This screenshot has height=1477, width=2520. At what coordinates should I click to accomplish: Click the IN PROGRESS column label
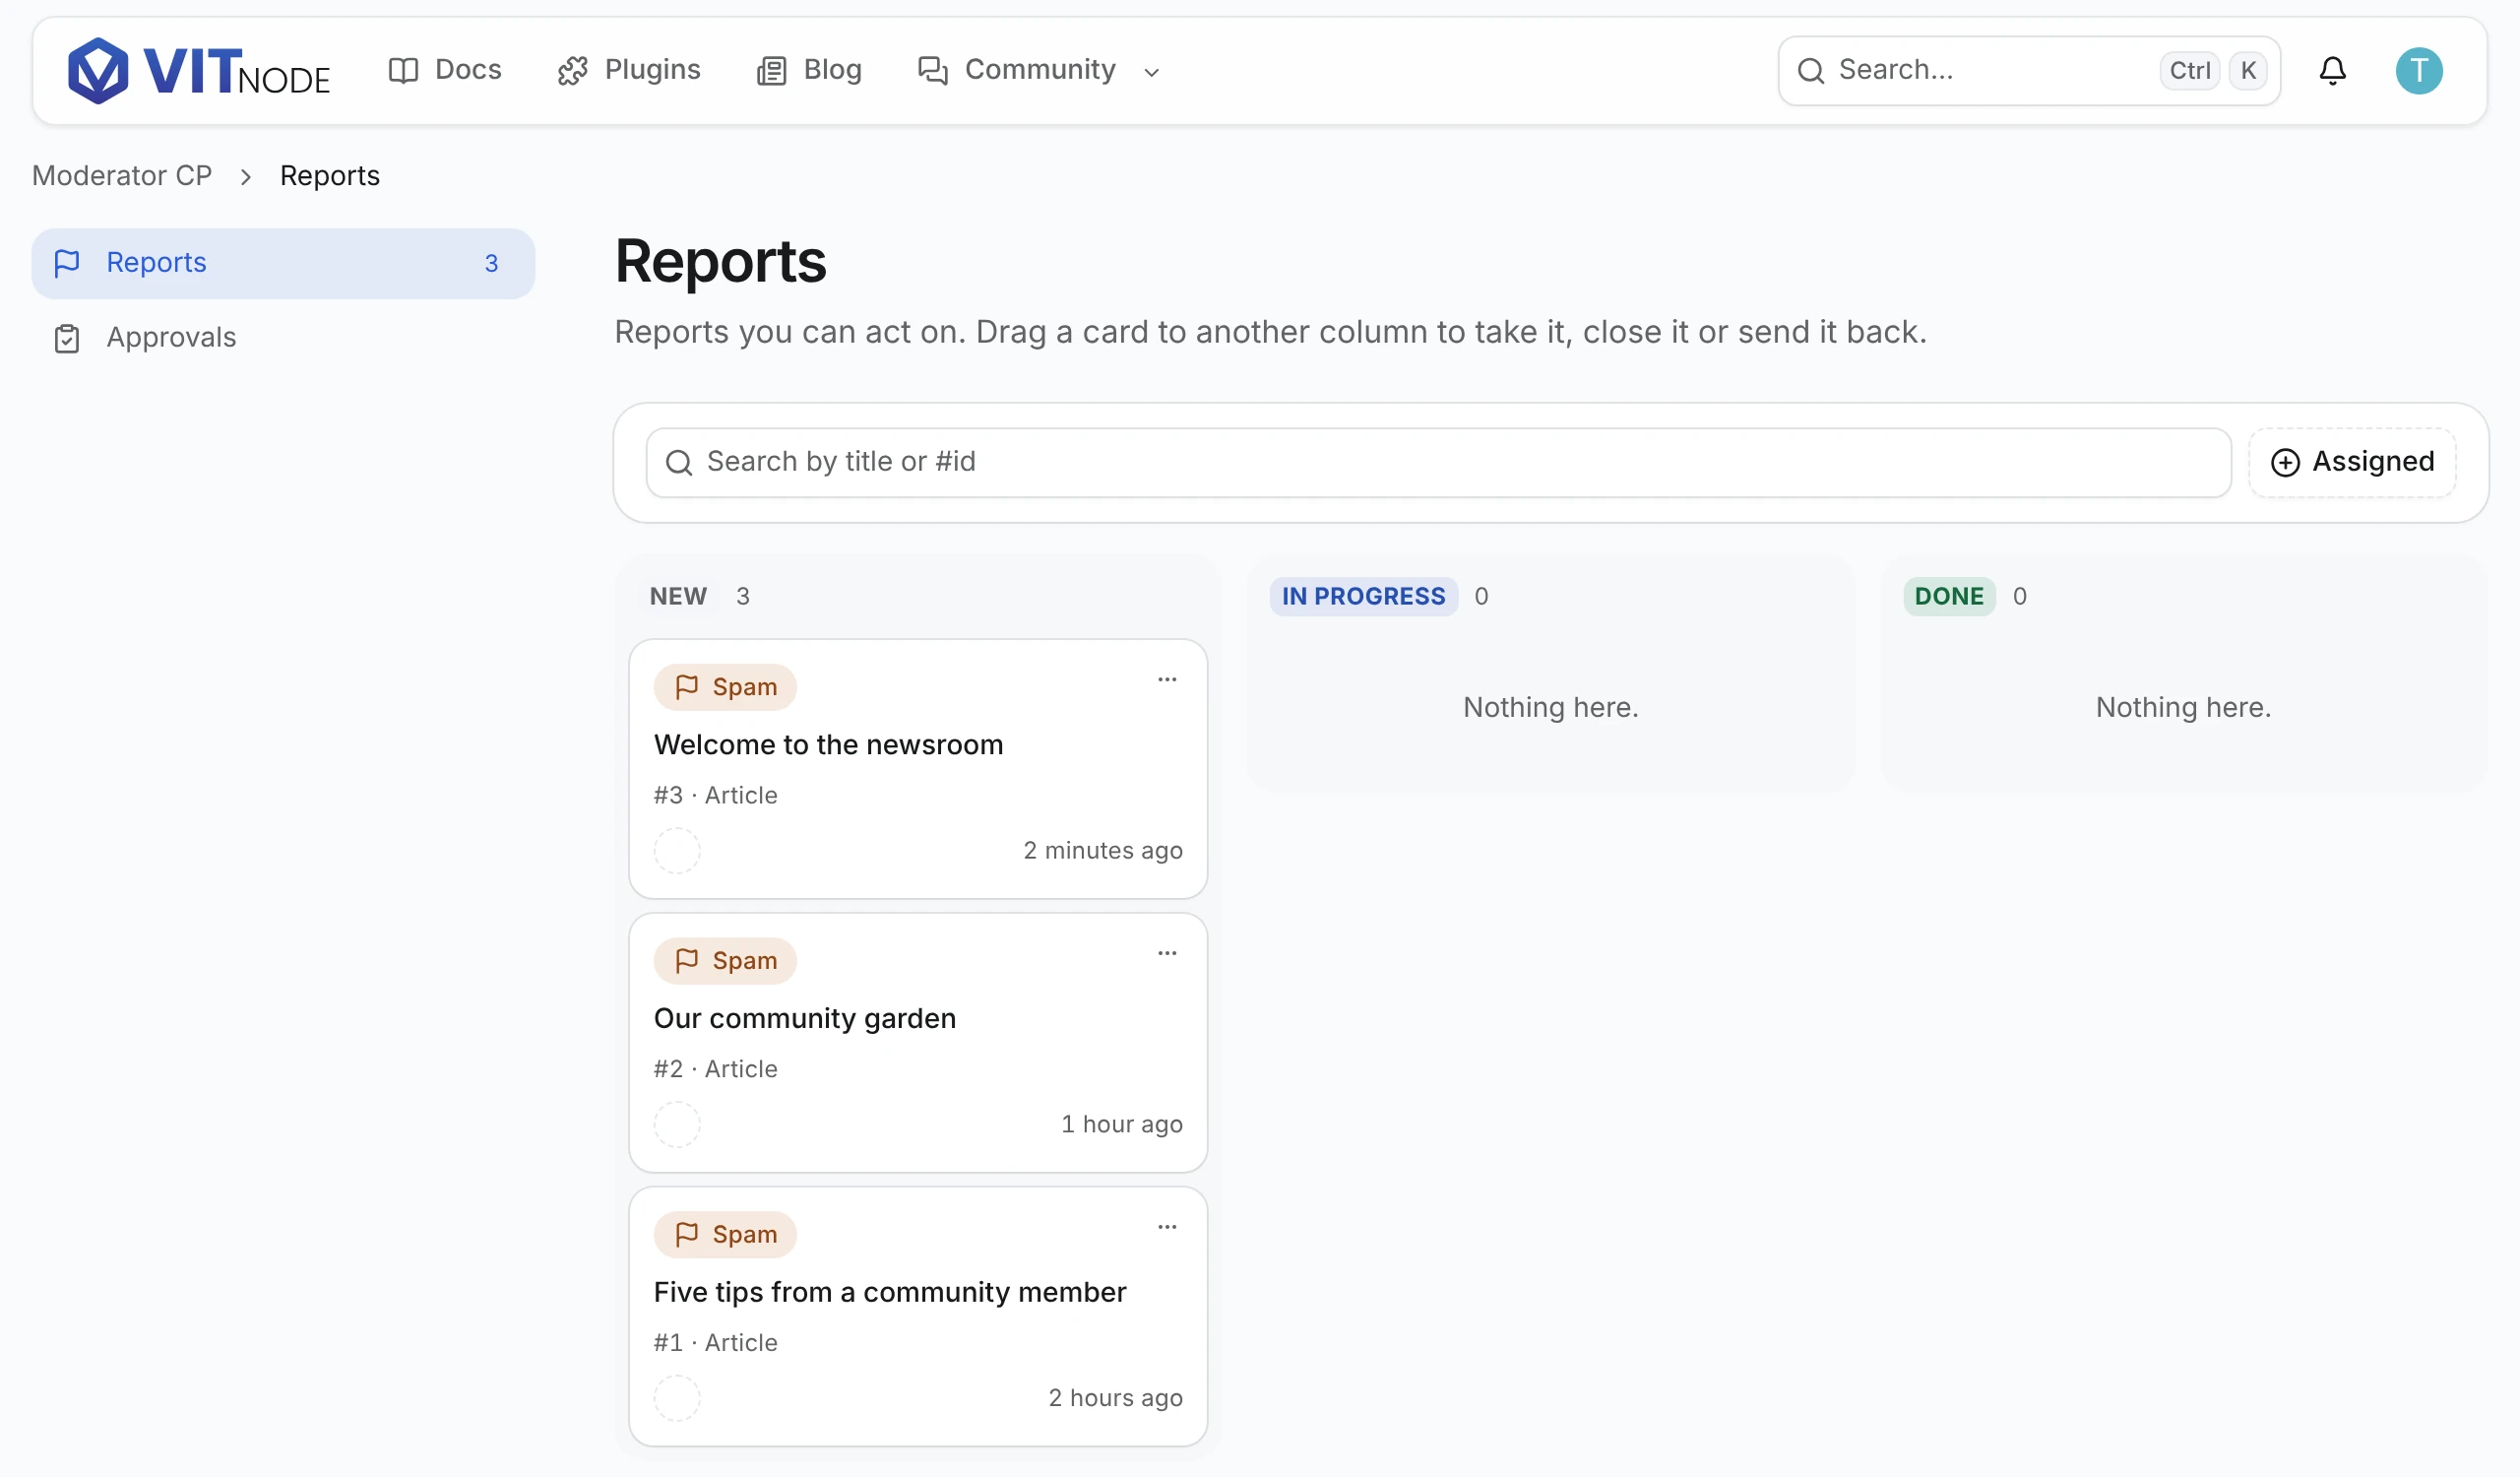1363,597
